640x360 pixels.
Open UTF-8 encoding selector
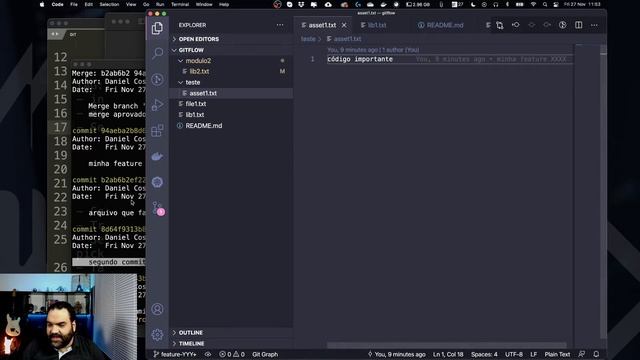click(x=514, y=354)
